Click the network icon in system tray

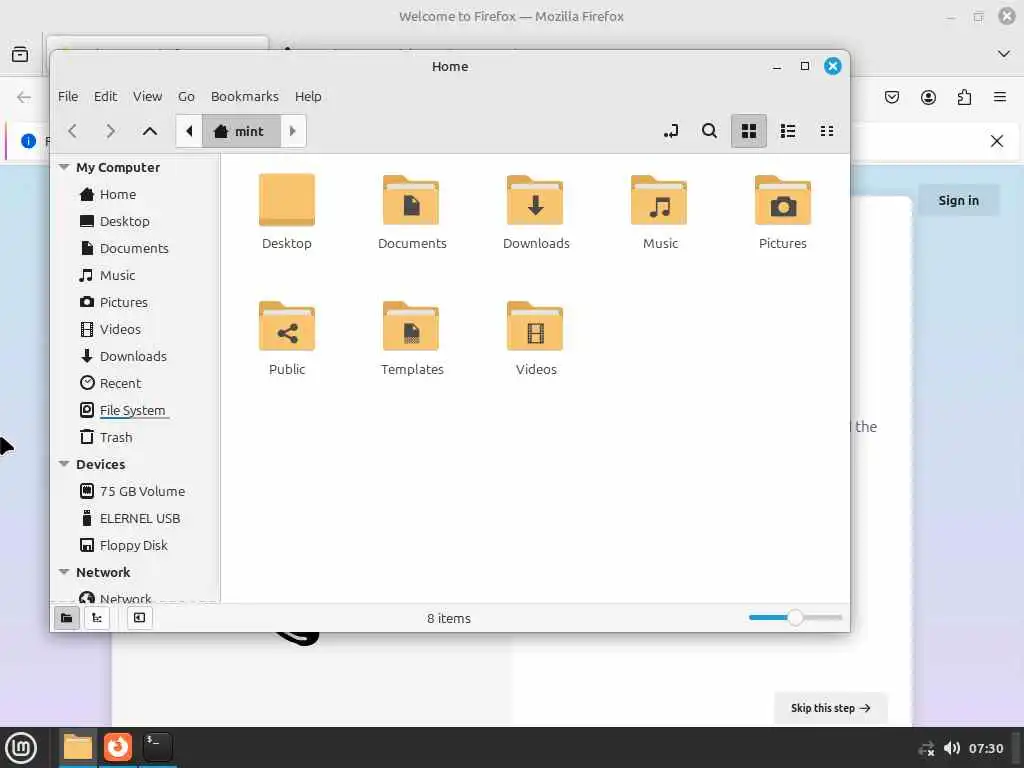[927, 748]
